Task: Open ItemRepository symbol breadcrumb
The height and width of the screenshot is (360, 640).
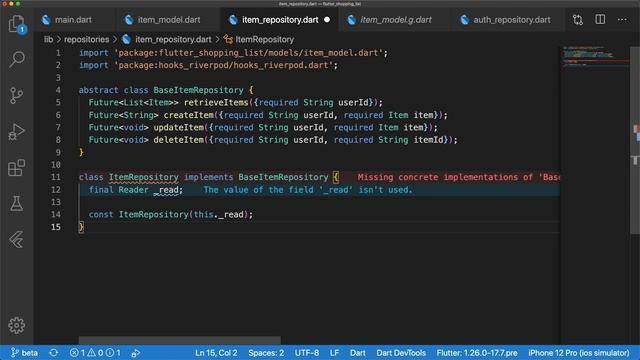Action: coord(264,40)
